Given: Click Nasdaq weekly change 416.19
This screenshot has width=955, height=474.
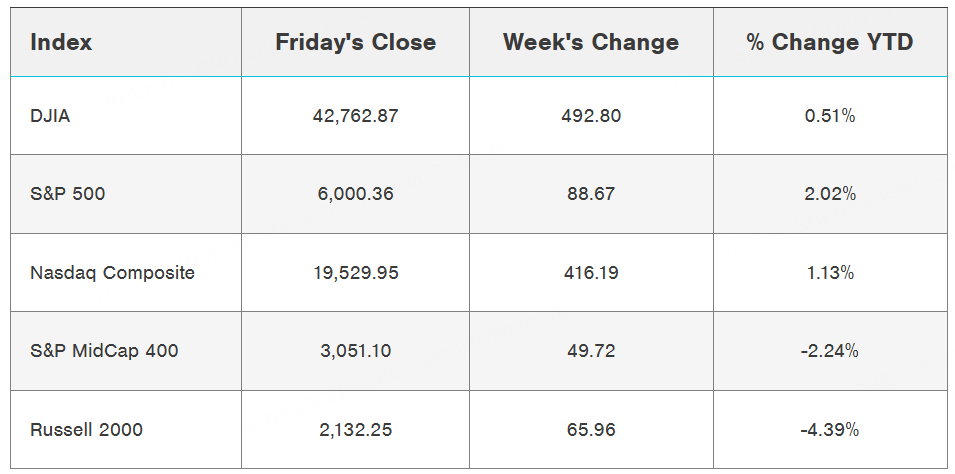Looking at the screenshot, I should pos(591,272).
